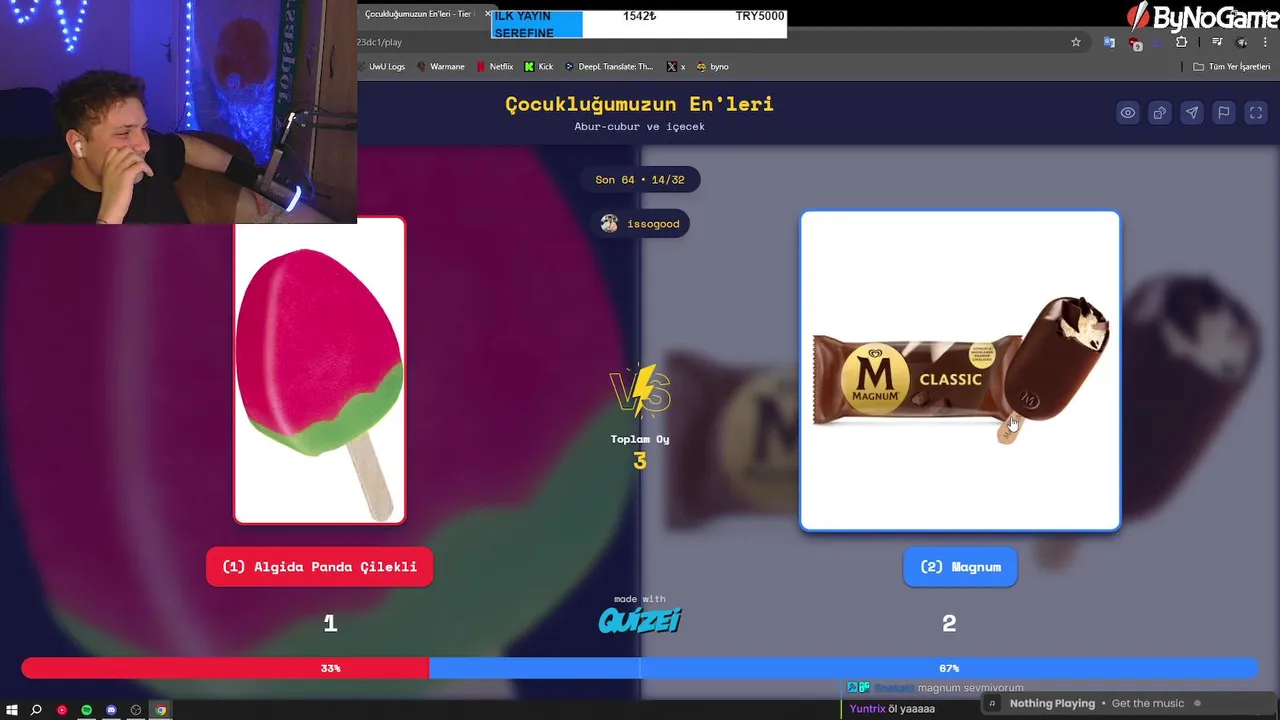Enter fullscreen with the expand icon
This screenshot has height=720, width=1280.
[x=1256, y=113]
